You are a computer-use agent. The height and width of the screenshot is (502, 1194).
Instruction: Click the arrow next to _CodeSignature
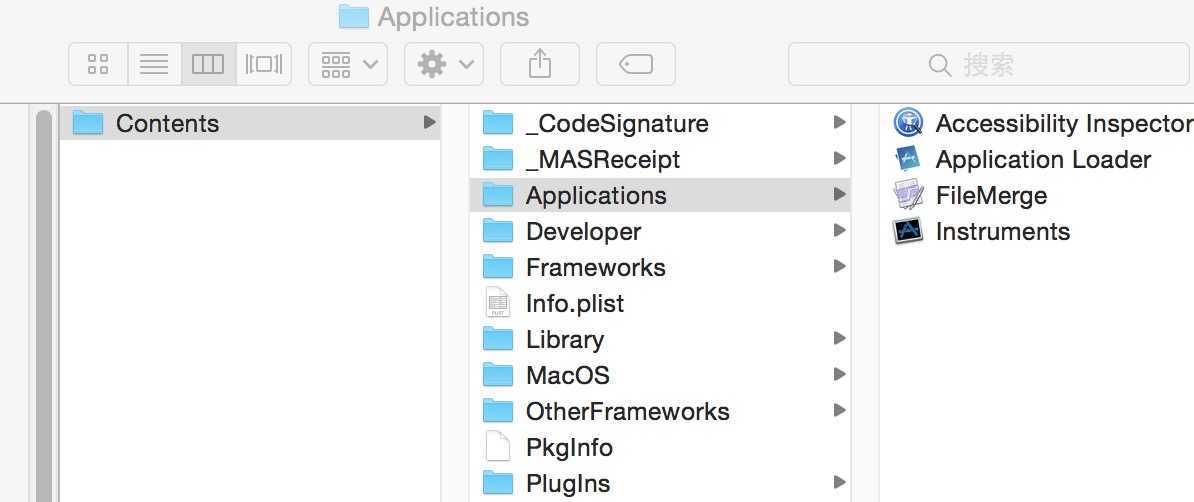839,122
